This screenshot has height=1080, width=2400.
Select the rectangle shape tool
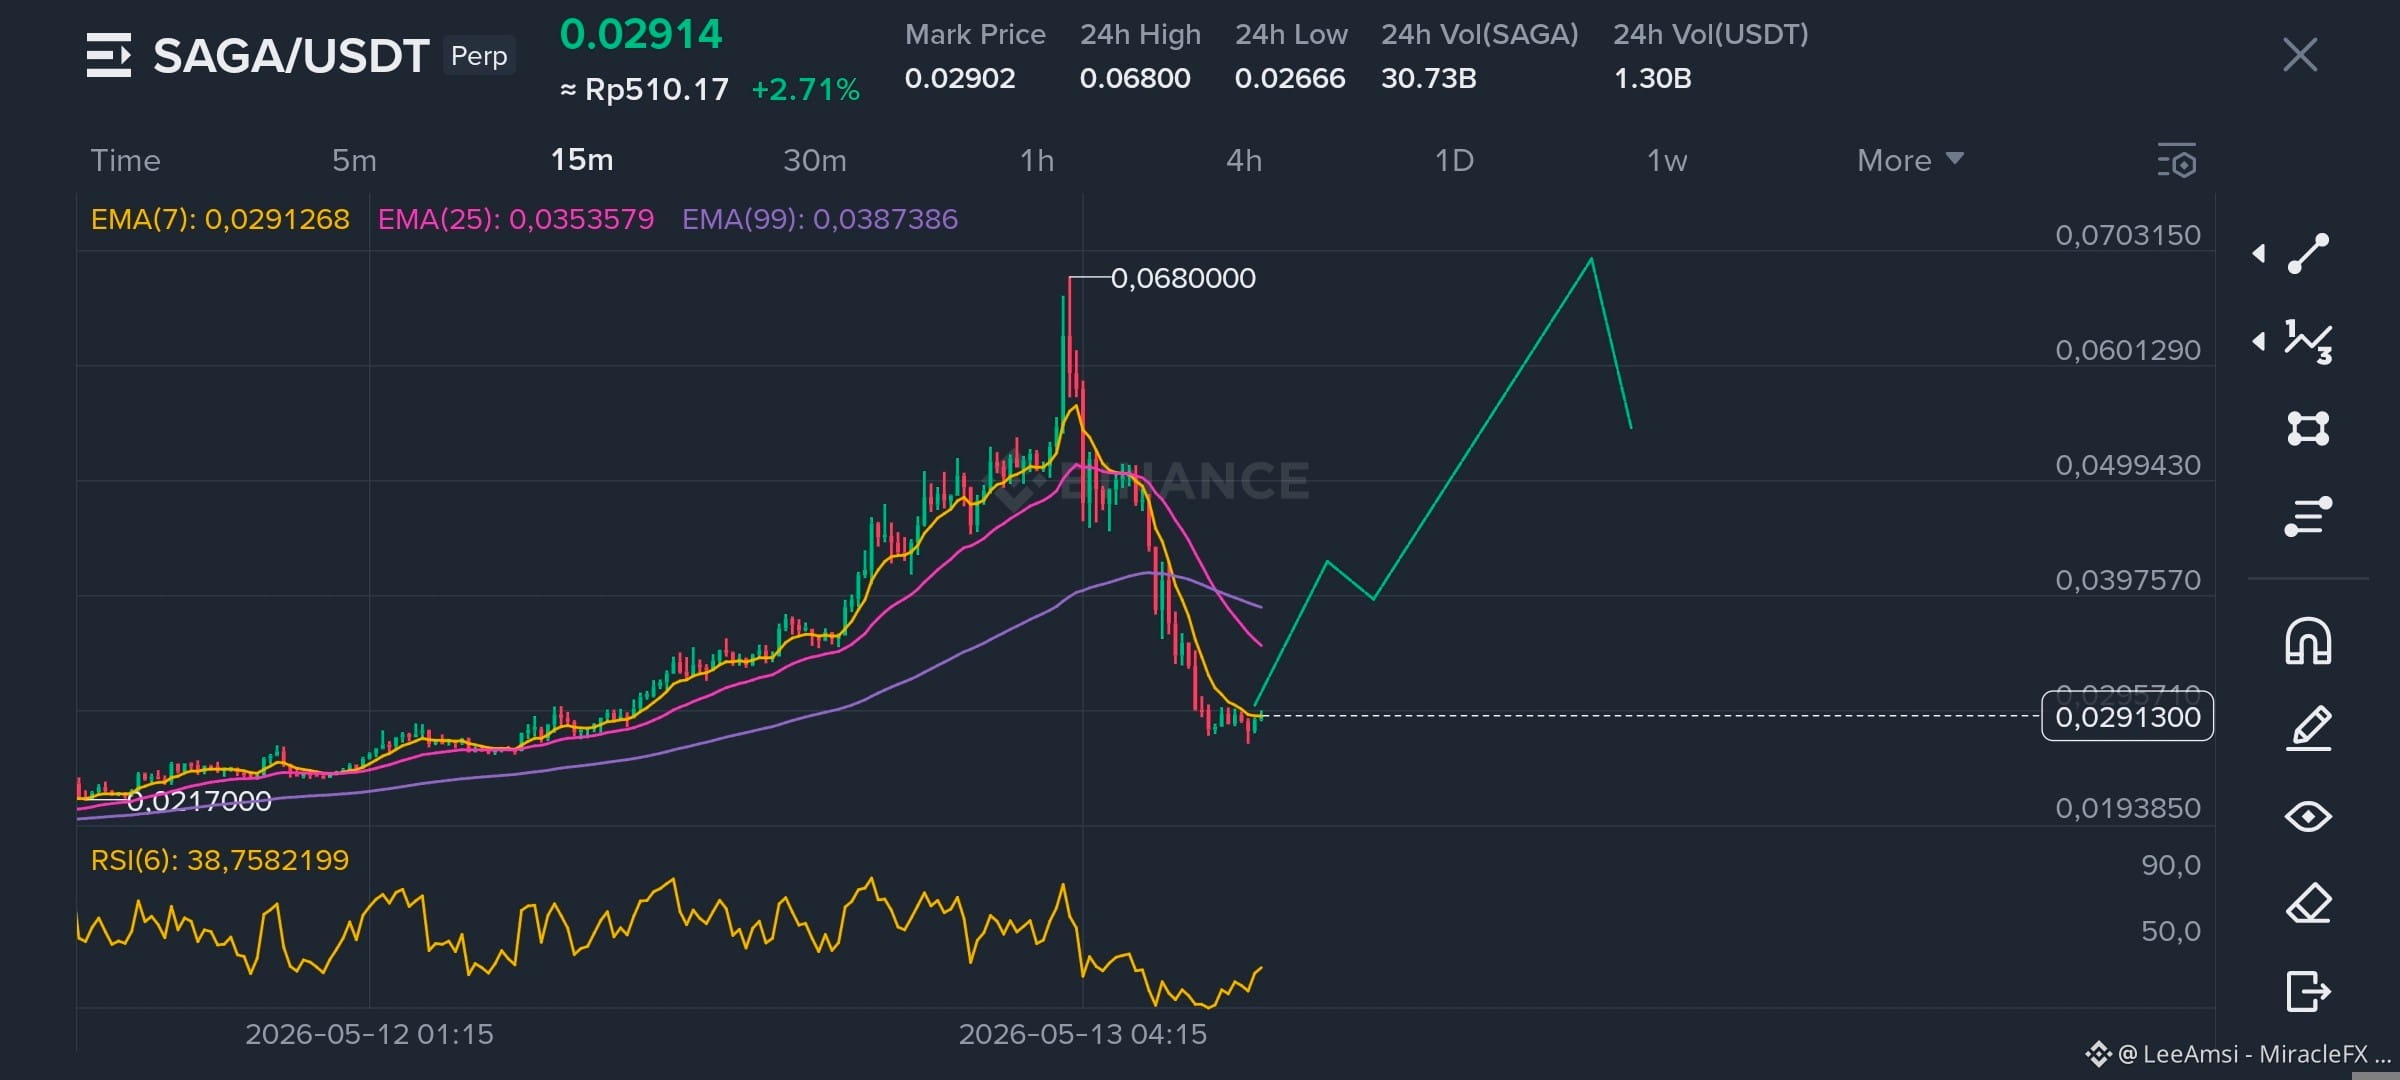pyautogui.click(x=2308, y=429)
